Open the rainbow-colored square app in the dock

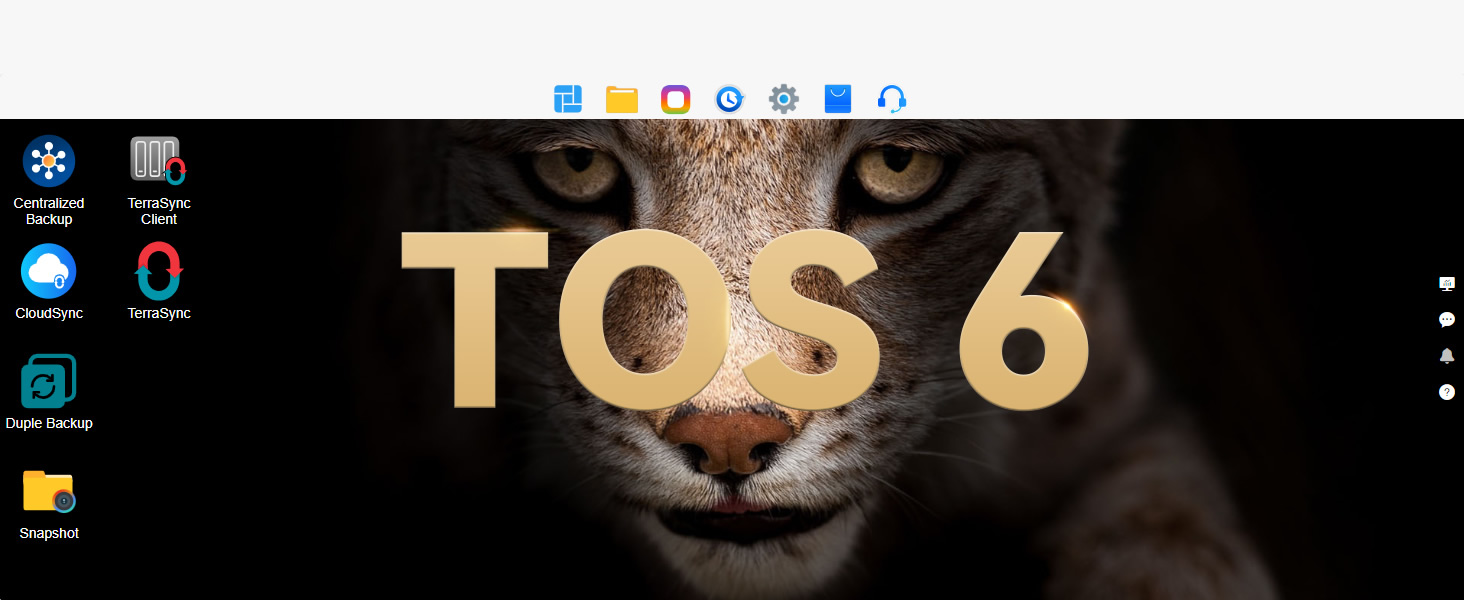676,99
